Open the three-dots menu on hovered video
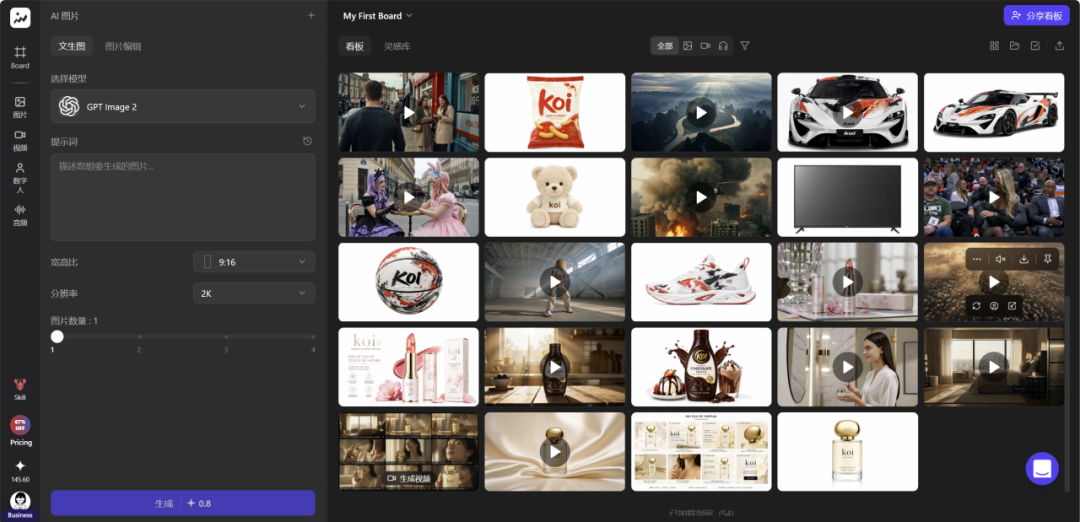The height and width of the screenshot is (522, 1080). click(977, 259)
